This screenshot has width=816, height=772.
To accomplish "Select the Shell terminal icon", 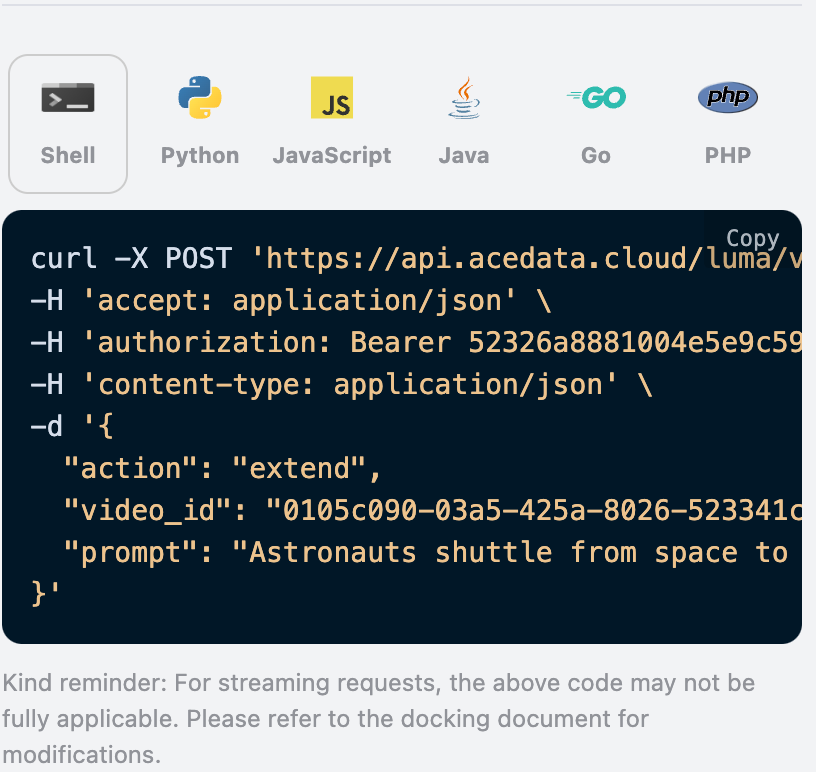I will (68, 97).
